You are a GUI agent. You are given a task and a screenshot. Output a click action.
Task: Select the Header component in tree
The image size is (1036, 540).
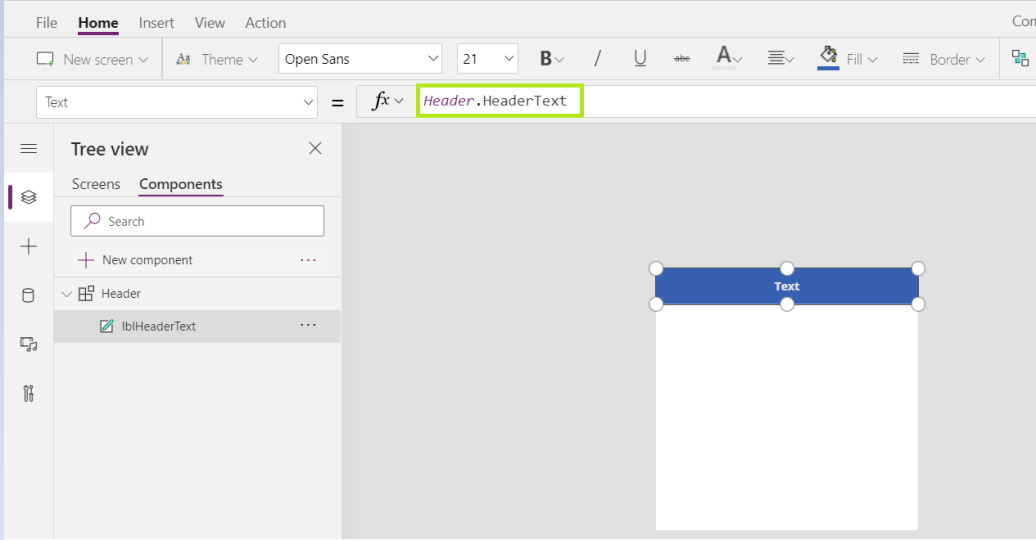pos(121,293)
